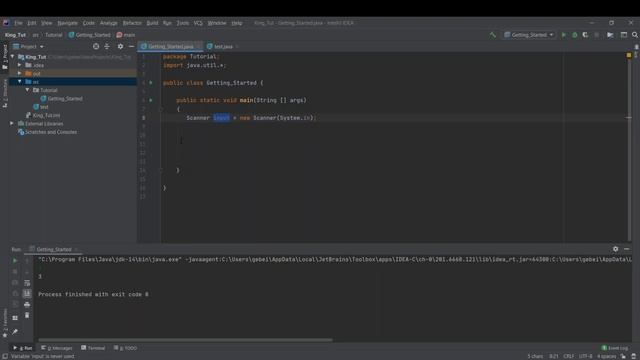The height and width of the screenshot is (360, 640).
Task: Open the Getting_Started run configuration dropdown
Action: [529, 35]
